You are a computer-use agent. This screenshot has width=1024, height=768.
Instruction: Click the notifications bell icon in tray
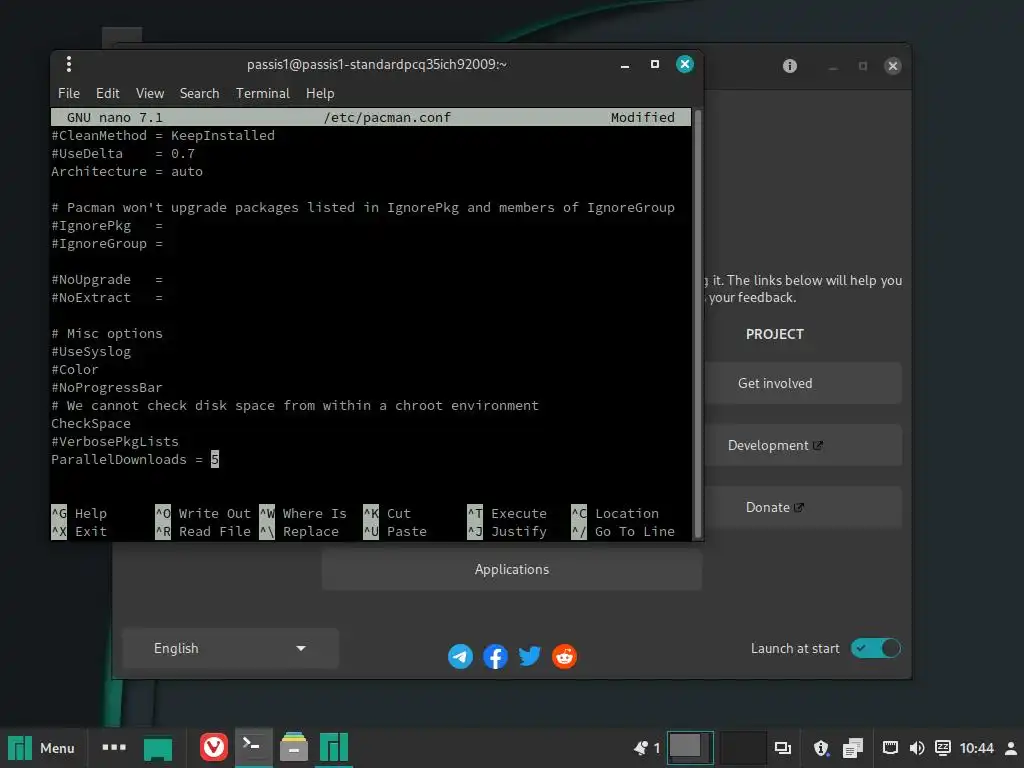click(x=641, y=748)
